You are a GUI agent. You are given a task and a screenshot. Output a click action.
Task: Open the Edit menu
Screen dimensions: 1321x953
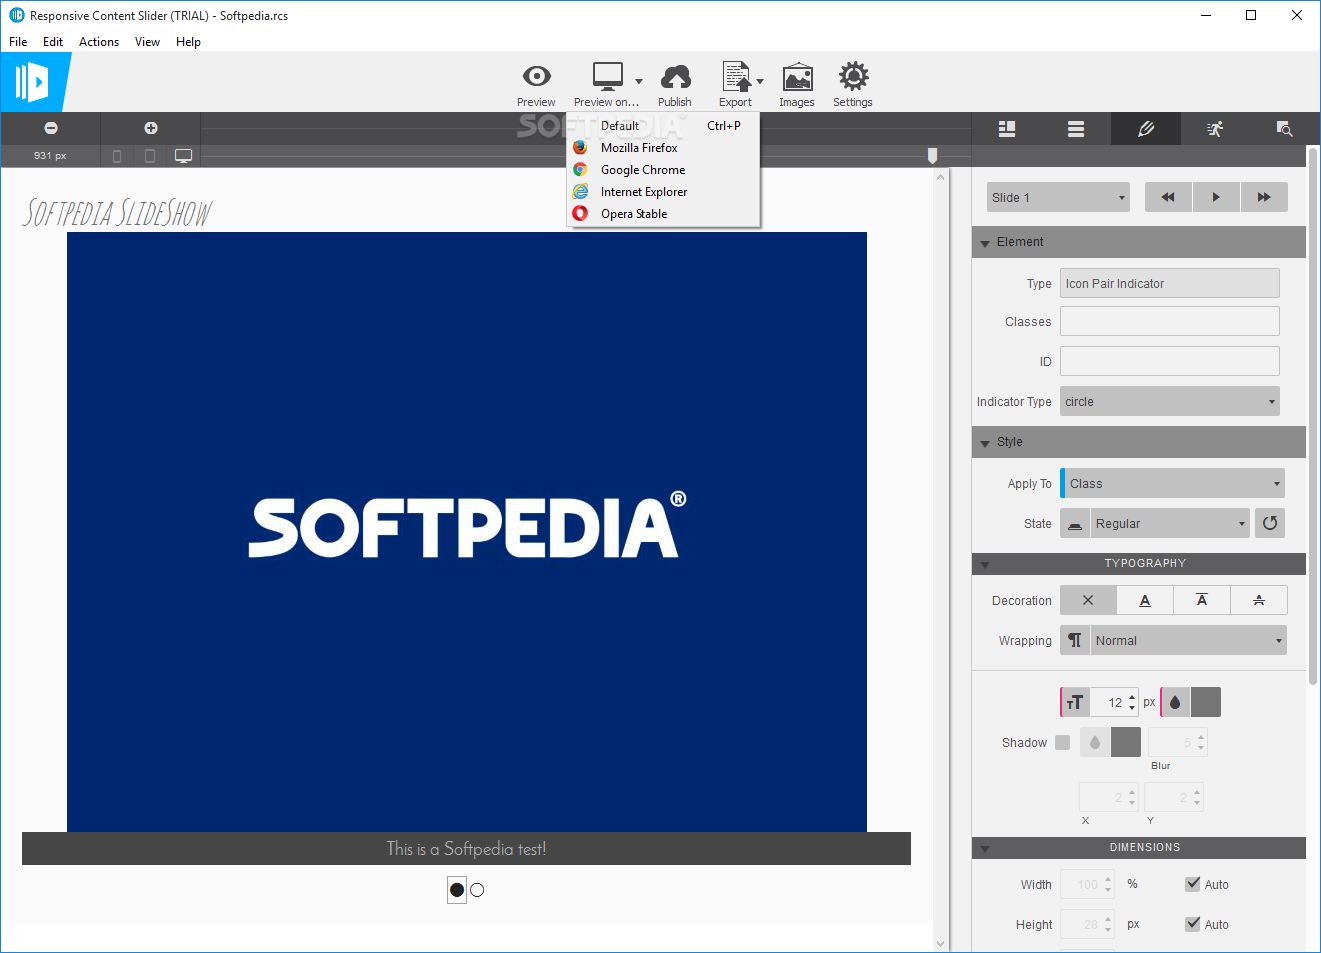coord(53,41)
